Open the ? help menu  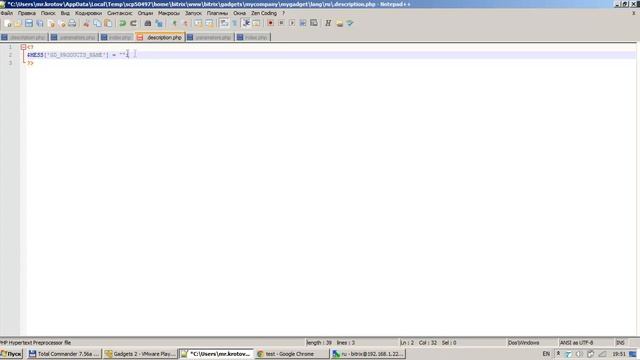pos(283,13)
